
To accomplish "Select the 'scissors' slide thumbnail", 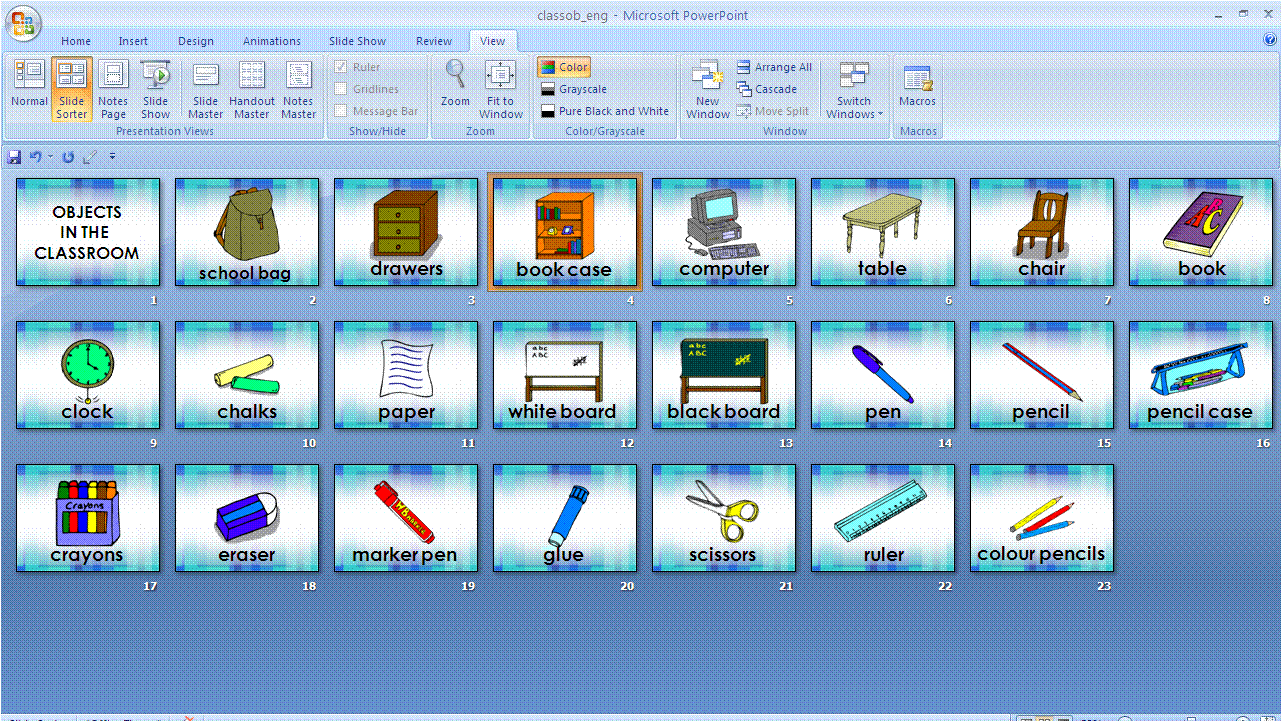I will click(x=724, y=518).
